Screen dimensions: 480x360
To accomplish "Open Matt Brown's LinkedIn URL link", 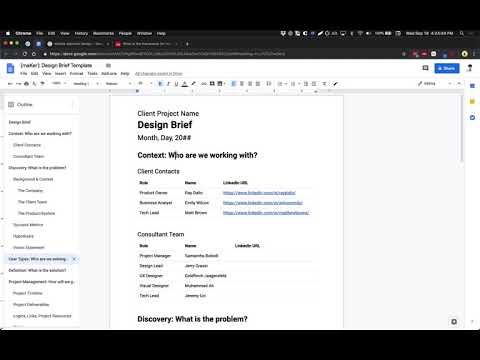I will [266, 213].
